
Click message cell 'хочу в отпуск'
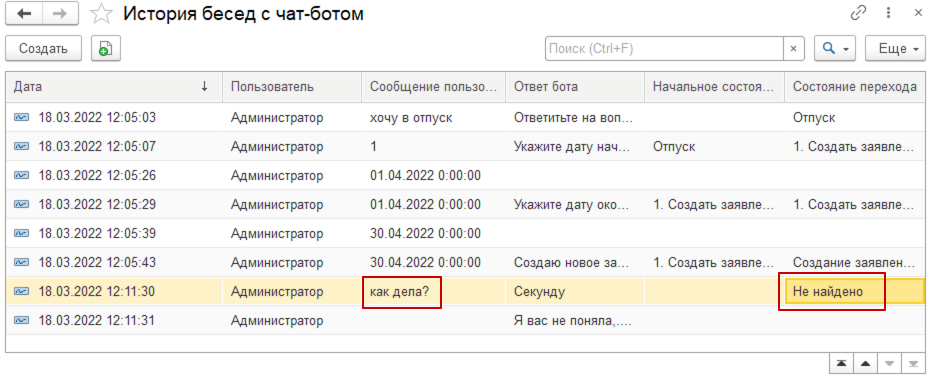tap(411, 117)
